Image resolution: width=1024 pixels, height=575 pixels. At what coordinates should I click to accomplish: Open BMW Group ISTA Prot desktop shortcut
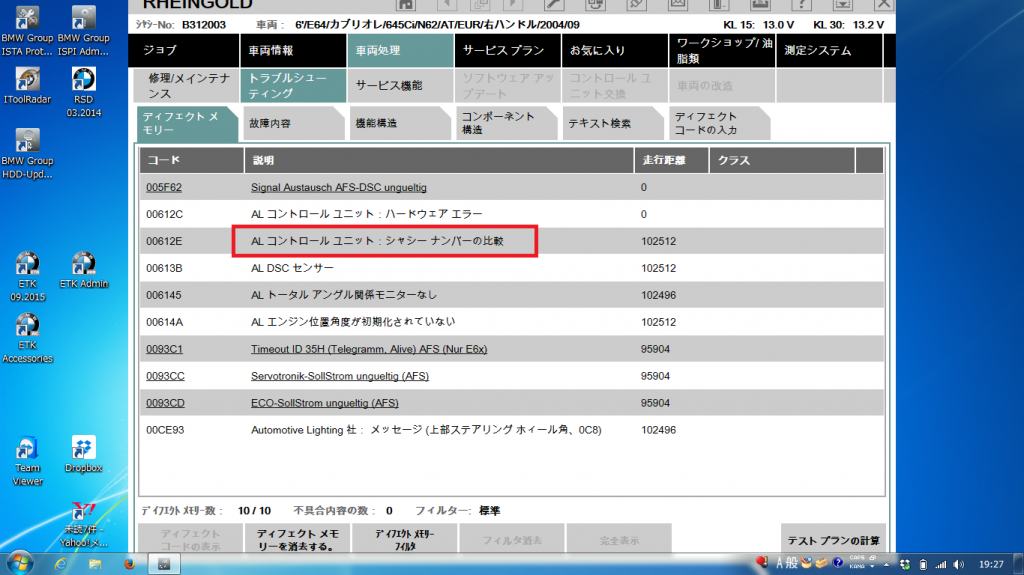click(27, 31)
